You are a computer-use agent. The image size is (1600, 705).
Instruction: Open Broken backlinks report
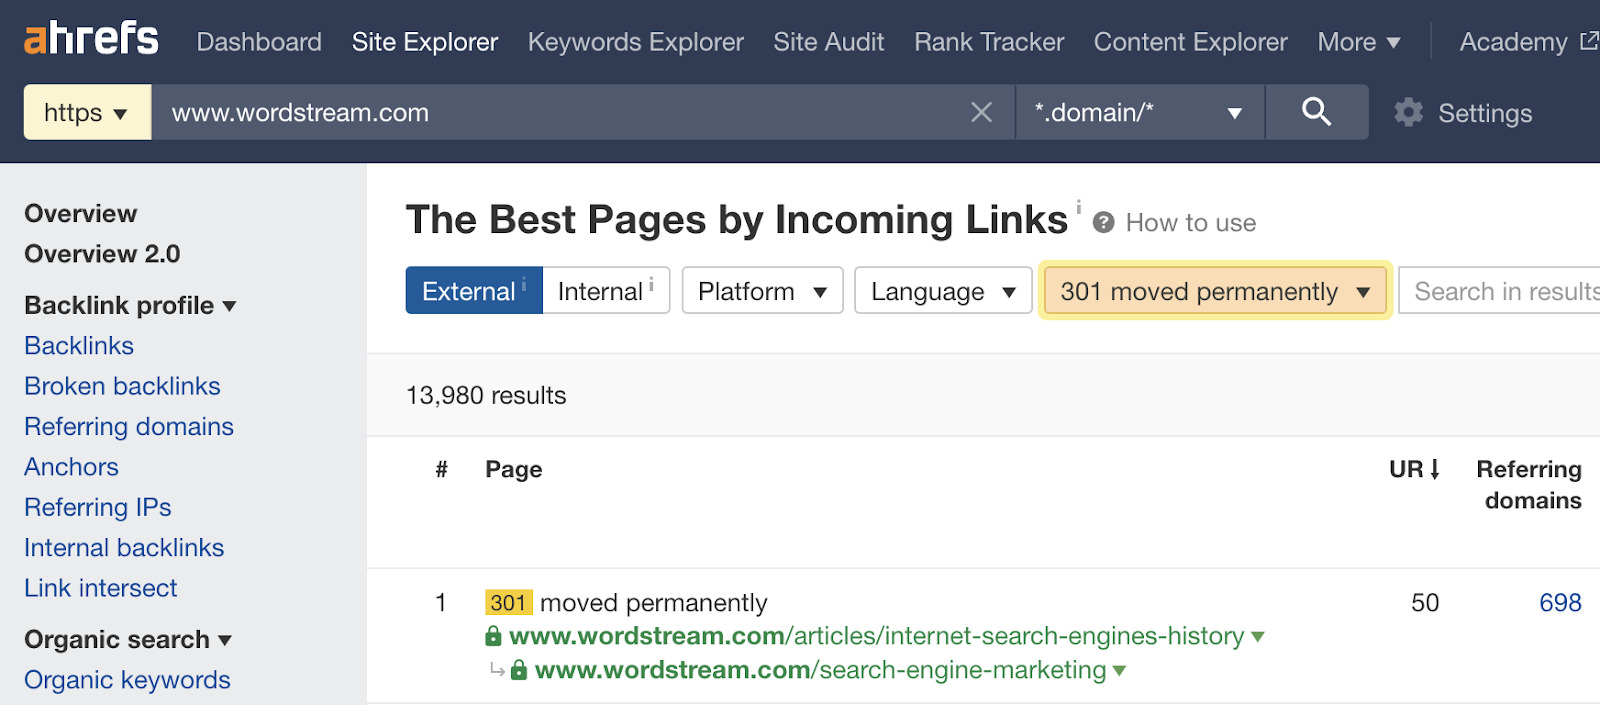point(122,386)
